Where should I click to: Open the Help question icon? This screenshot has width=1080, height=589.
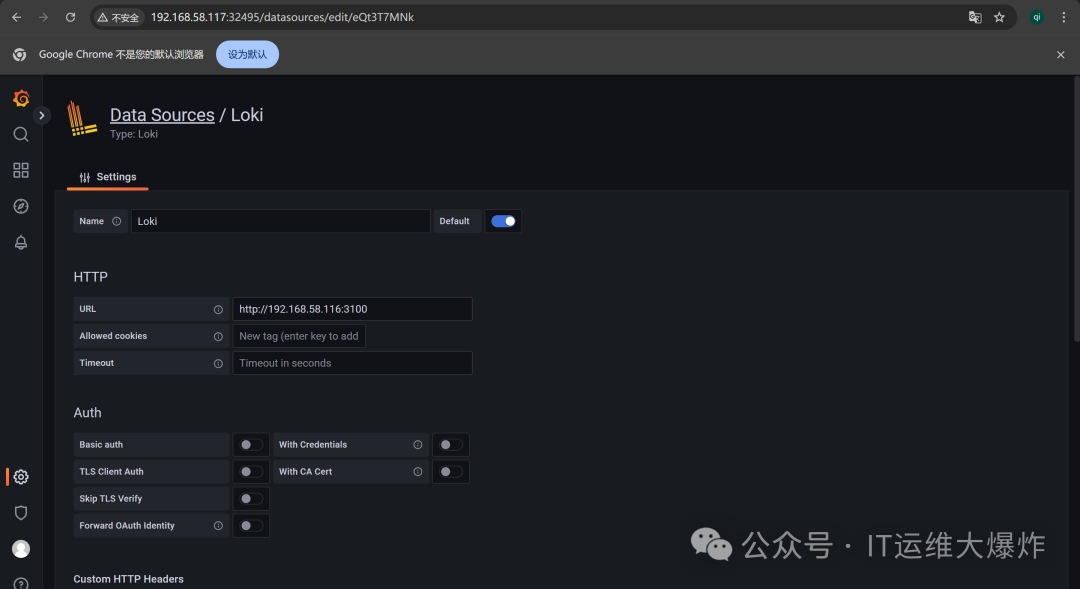coord(21,583)
